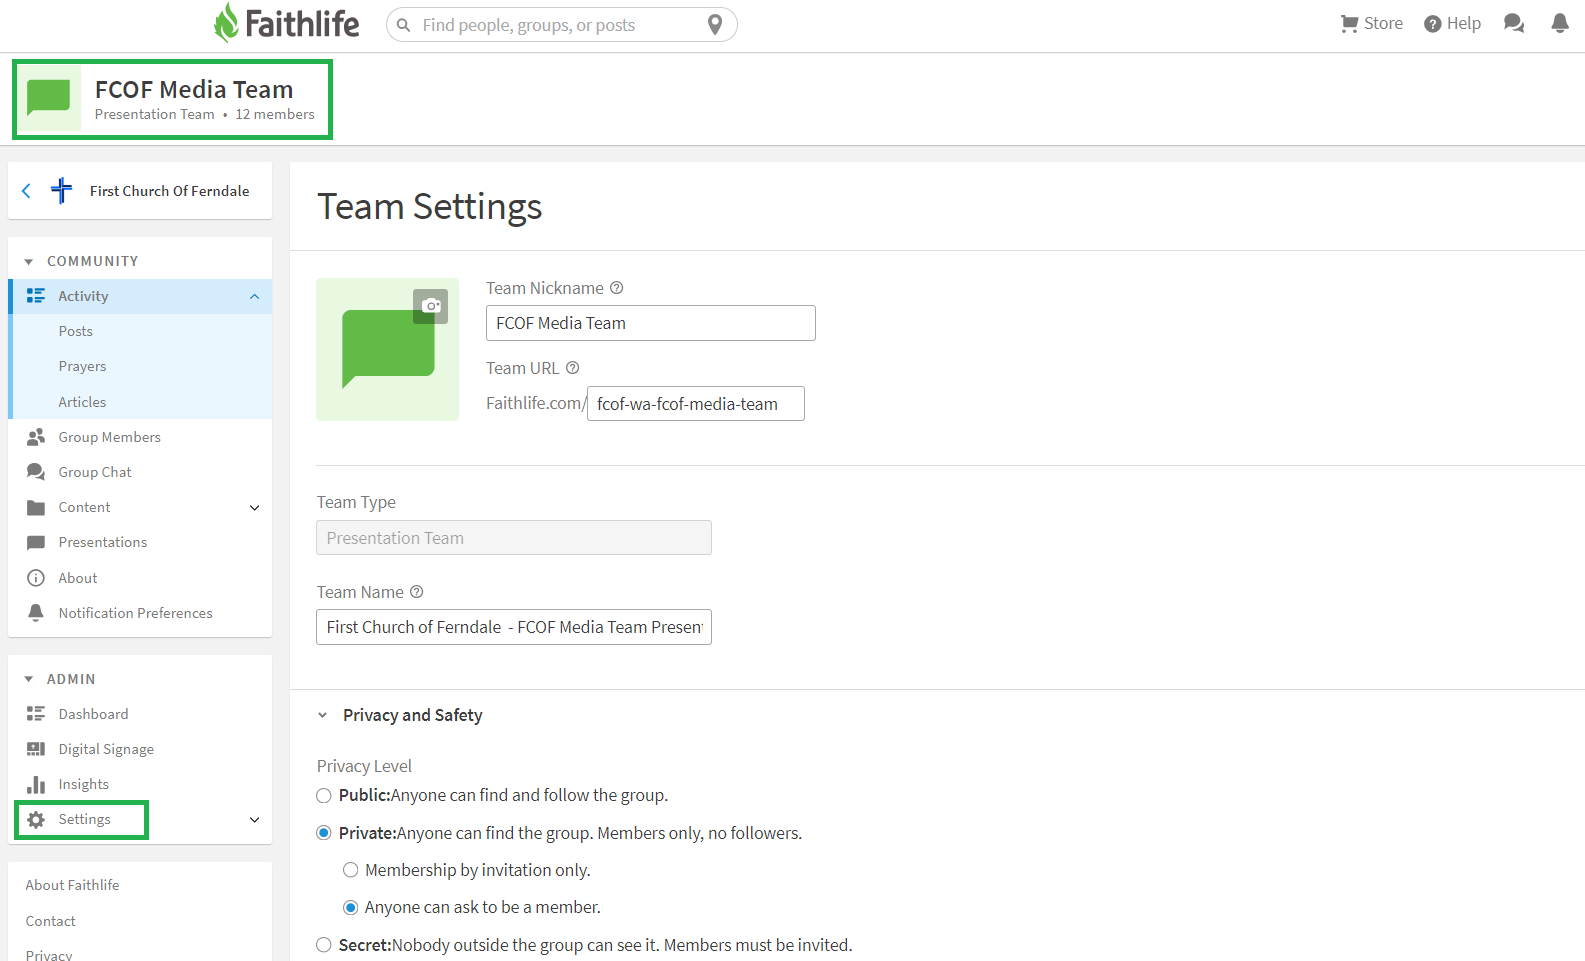This screenshot has width=1585, height=961.
Task: Click the FCOF Media Team group avatar
Action: [49, 99]
